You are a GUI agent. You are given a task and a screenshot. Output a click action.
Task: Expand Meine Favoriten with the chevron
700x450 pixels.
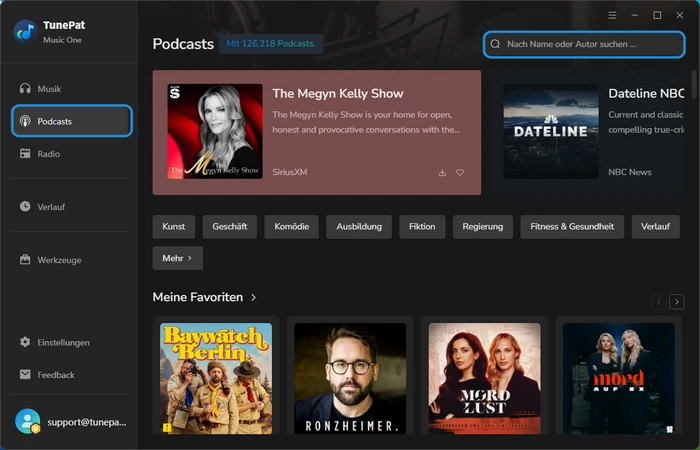pos(254,297)
